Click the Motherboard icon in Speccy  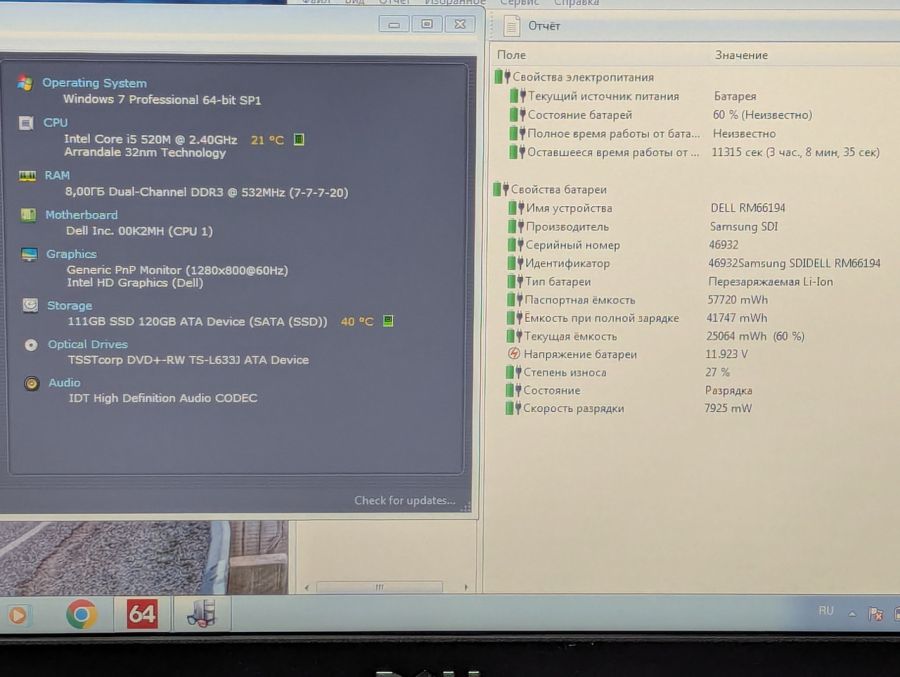click(28, 215)
